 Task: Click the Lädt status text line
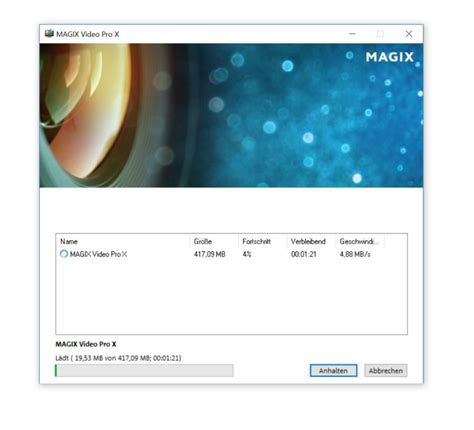pyautogui.click(x=118, y=358)
